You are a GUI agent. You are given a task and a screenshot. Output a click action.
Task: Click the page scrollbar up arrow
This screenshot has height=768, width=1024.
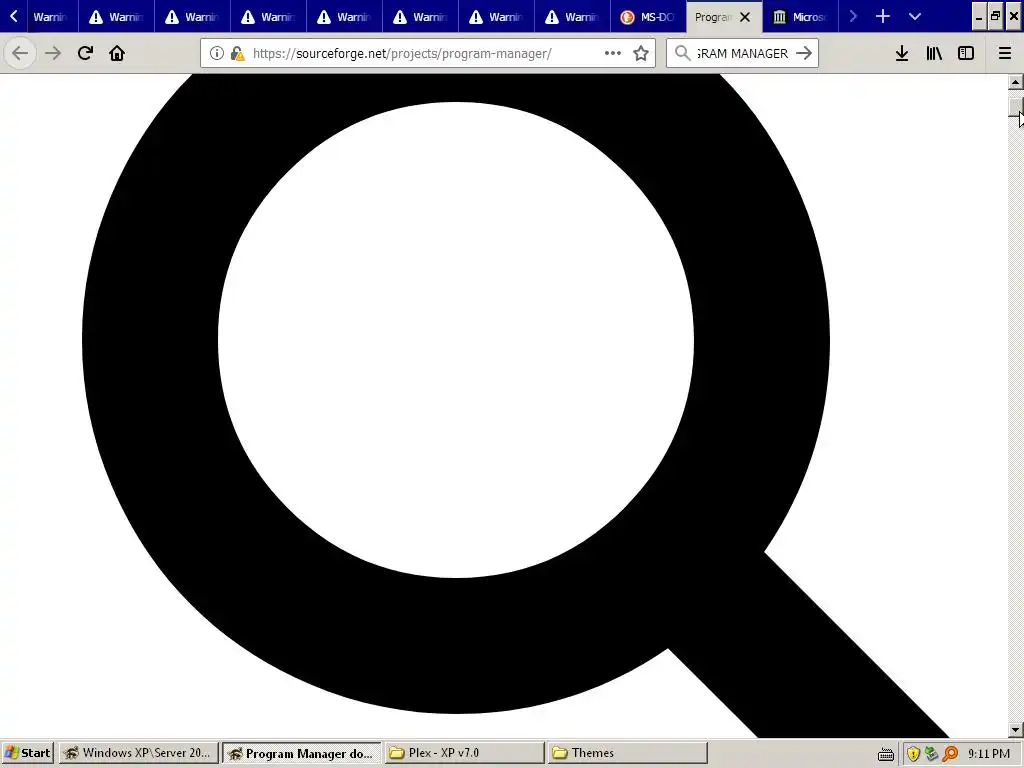tap(1016, 82)
